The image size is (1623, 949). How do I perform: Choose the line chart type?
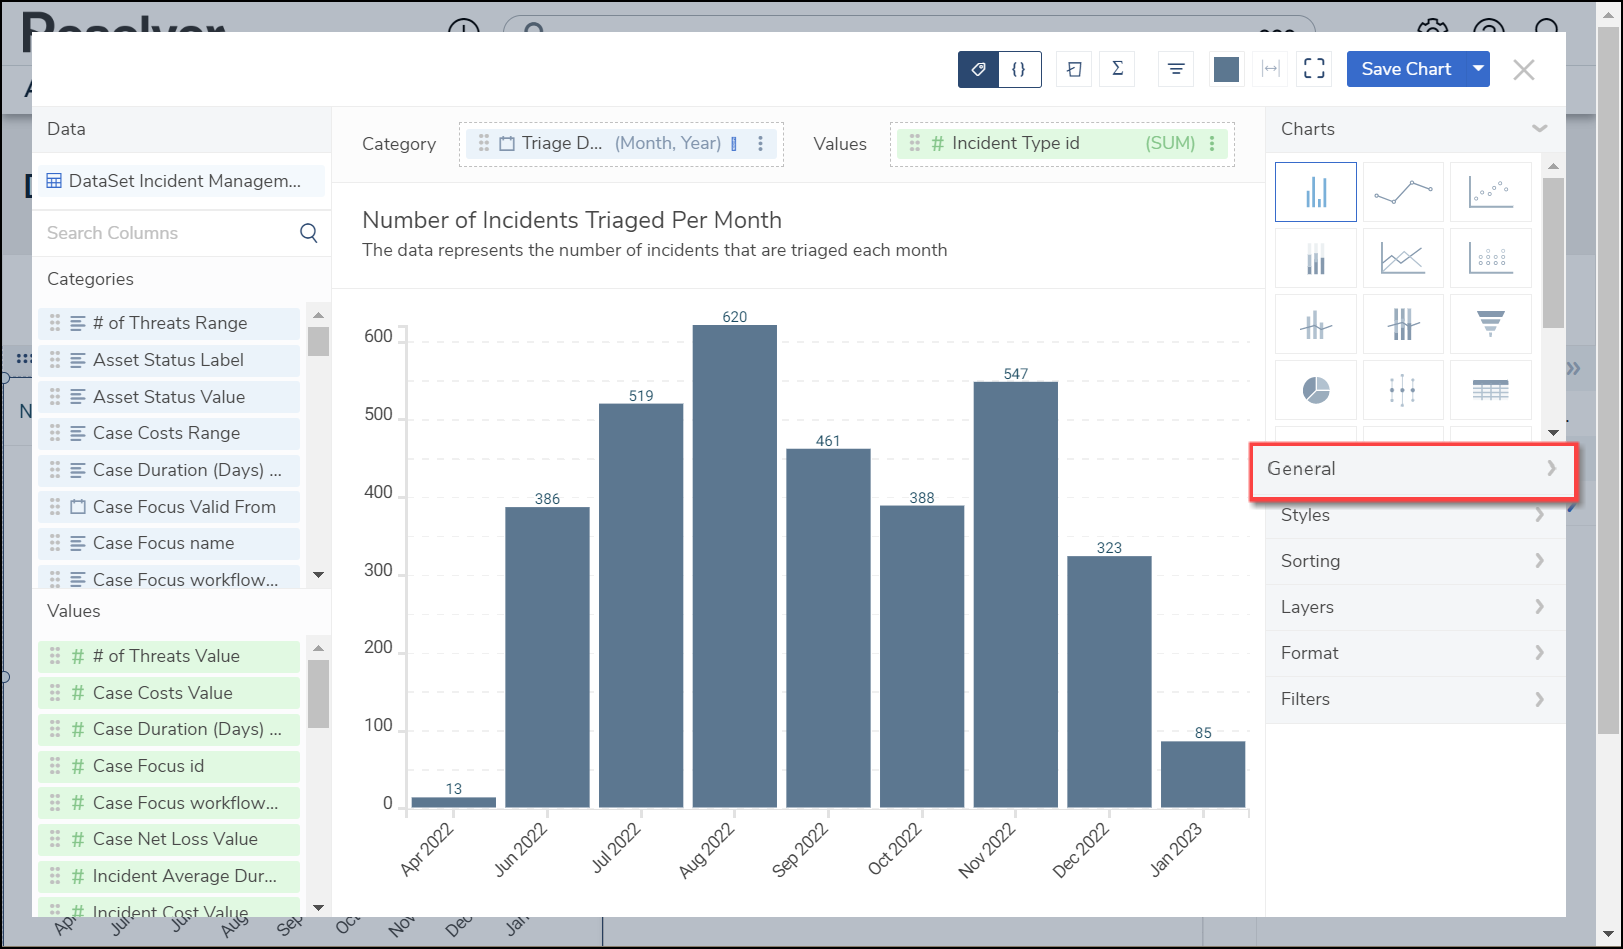tap(1402, 192)
